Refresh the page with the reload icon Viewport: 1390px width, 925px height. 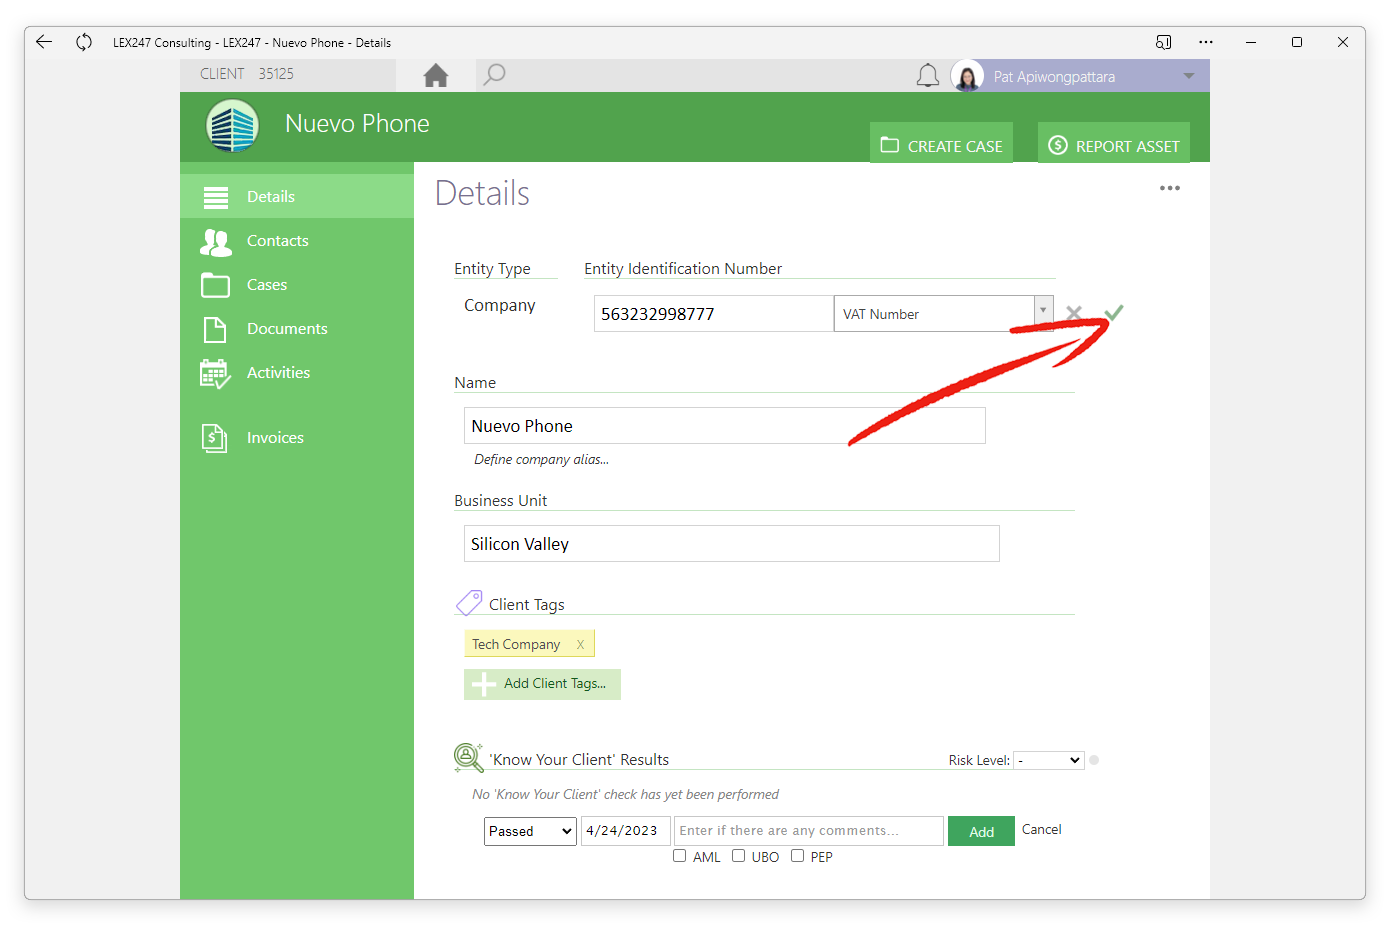coord(84,42)
